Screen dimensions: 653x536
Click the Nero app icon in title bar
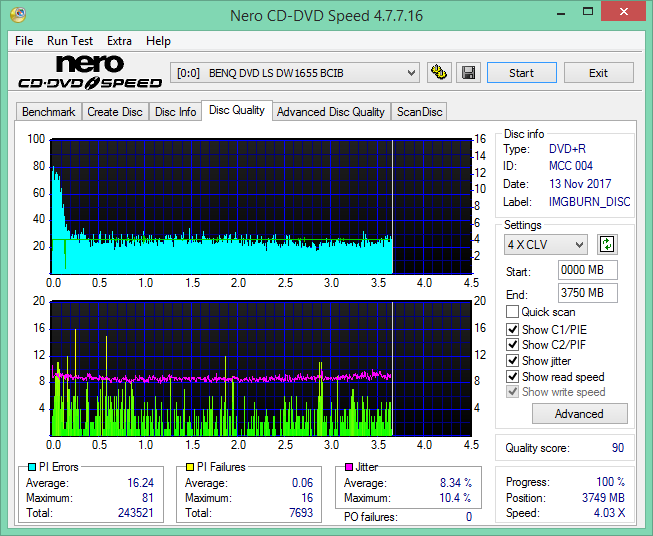(x=18, y=15)
